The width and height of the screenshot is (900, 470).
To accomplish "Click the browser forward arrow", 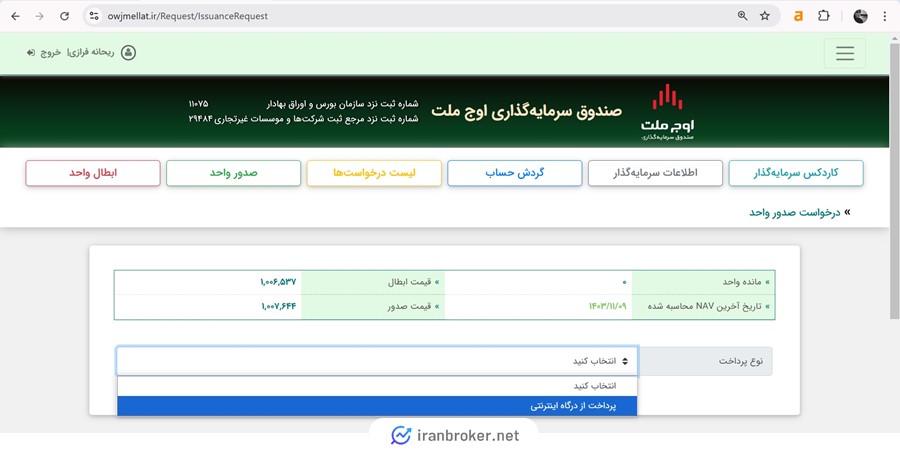I will point(40,16).
